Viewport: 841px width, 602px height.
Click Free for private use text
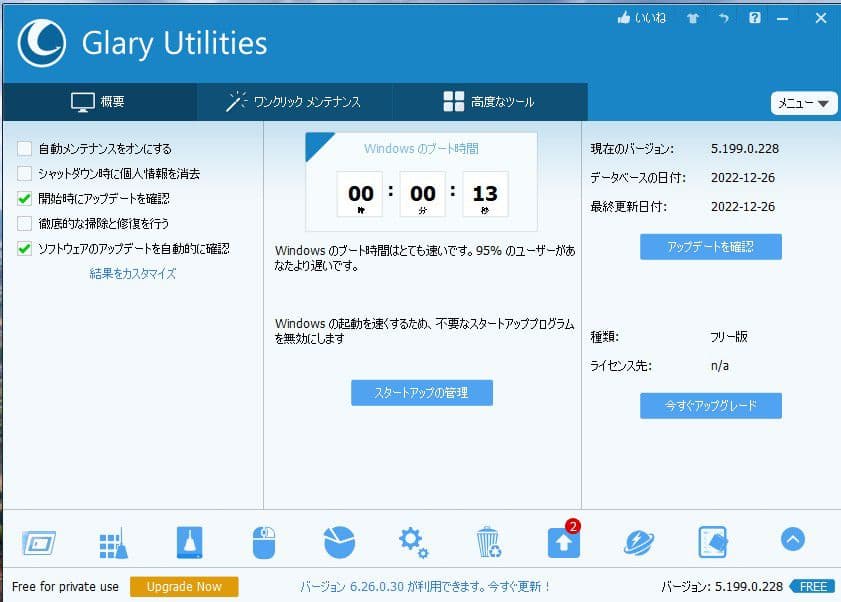point(65,586)
